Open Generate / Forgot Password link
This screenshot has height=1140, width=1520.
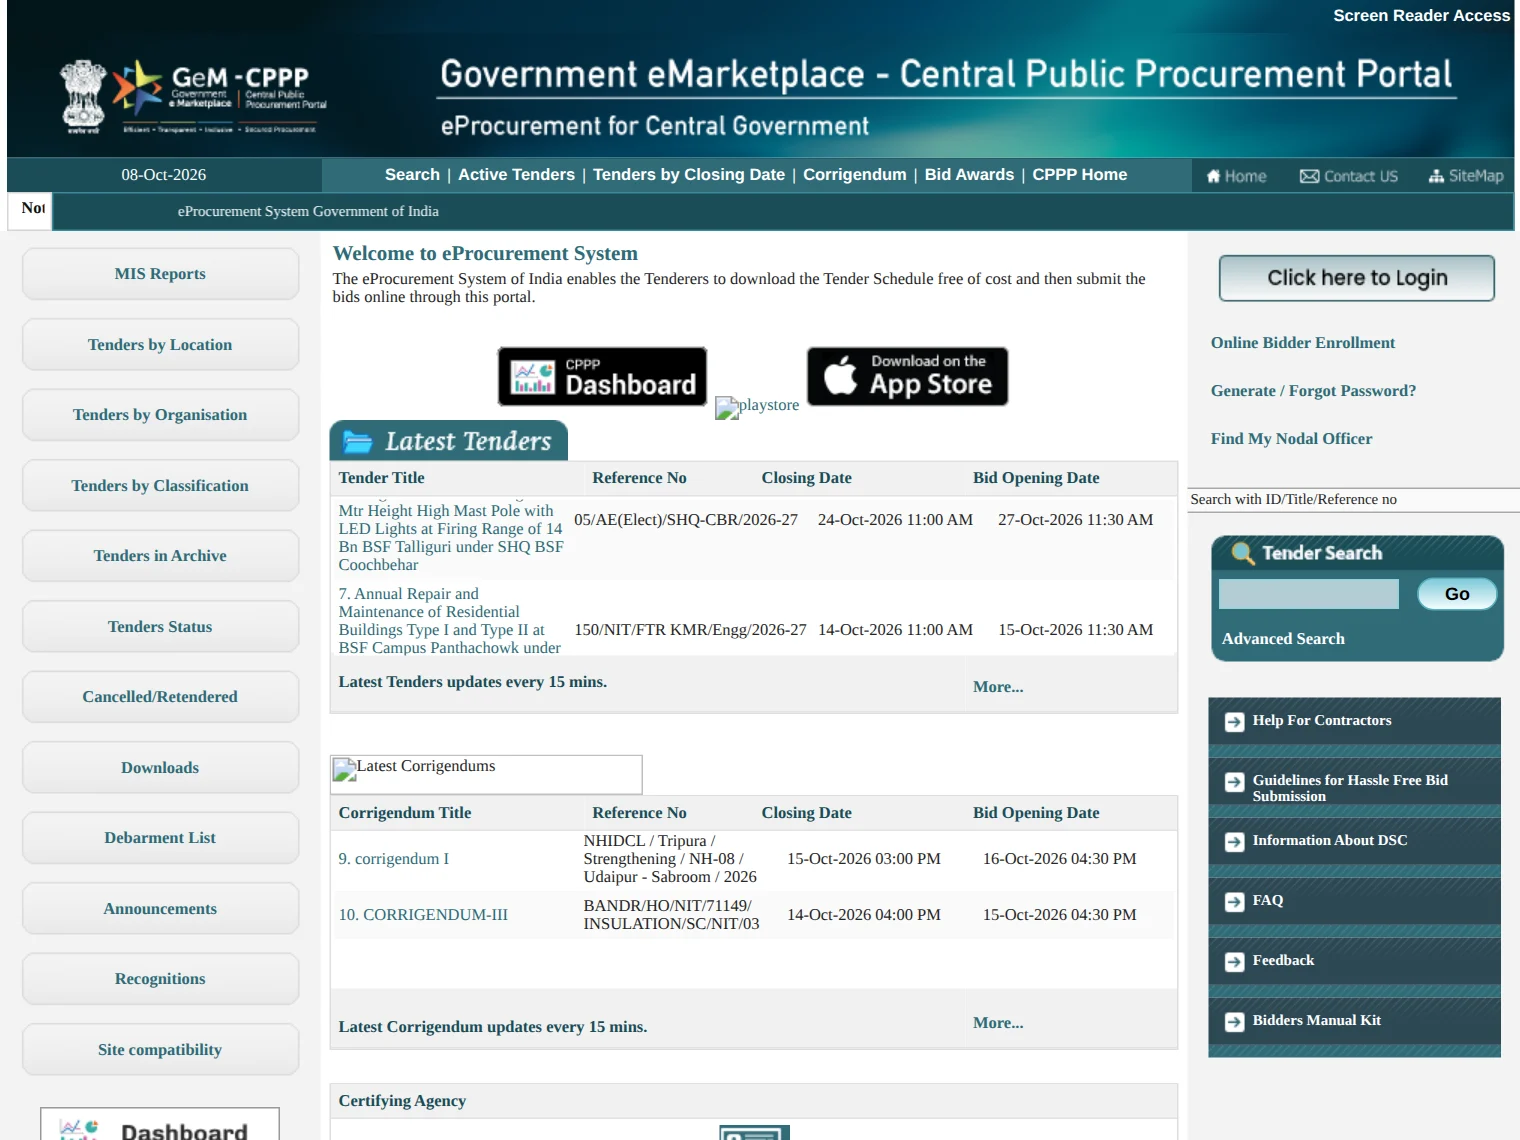click(1313, 390)
